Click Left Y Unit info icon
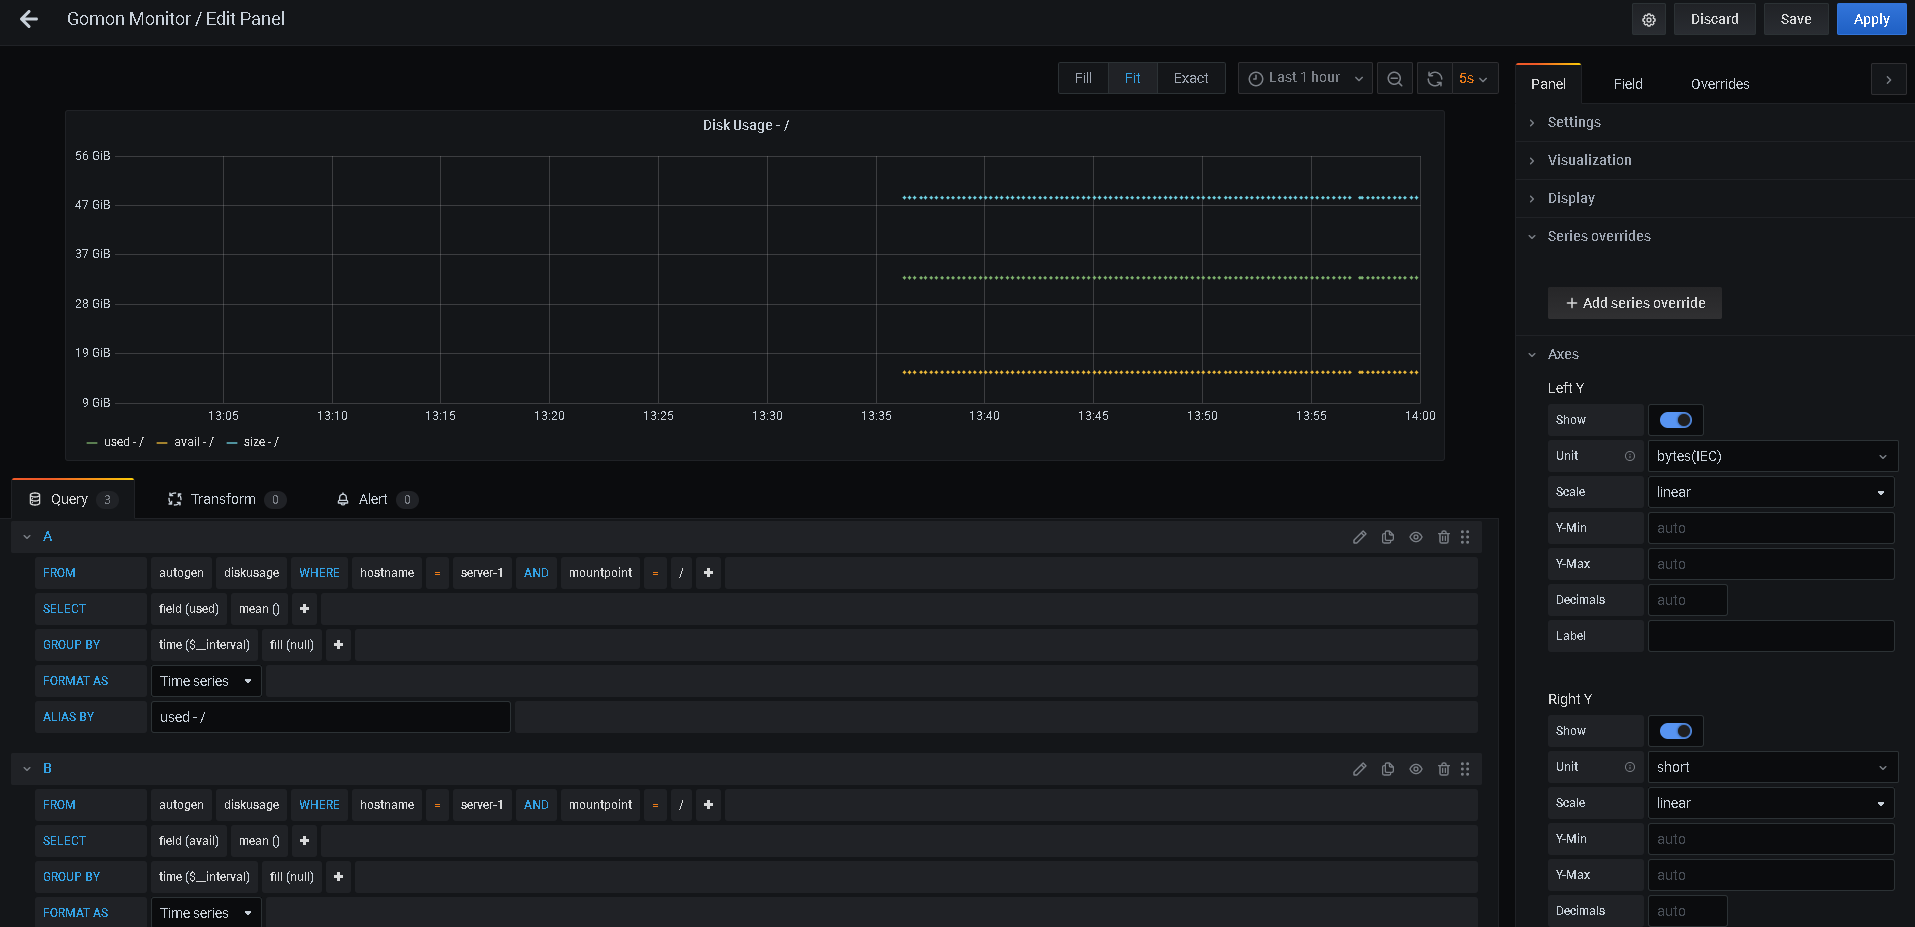 tap(1630, 456)
